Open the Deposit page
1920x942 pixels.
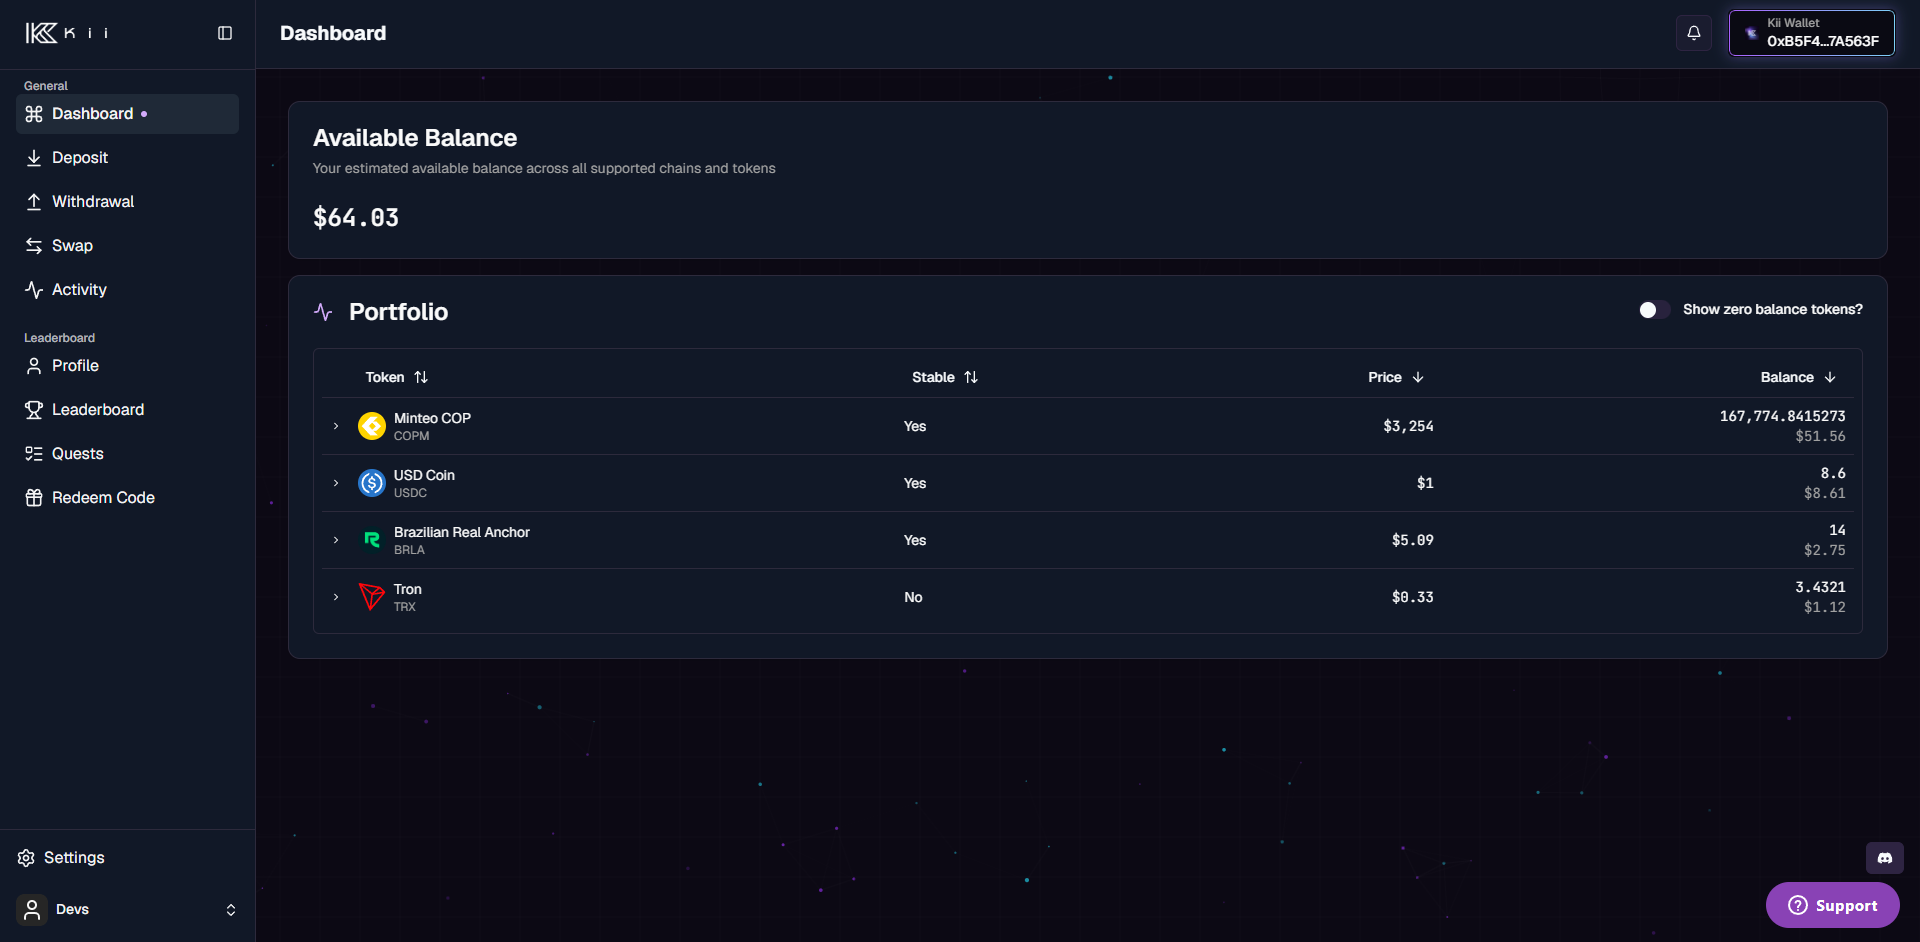(x=127, y=158)
